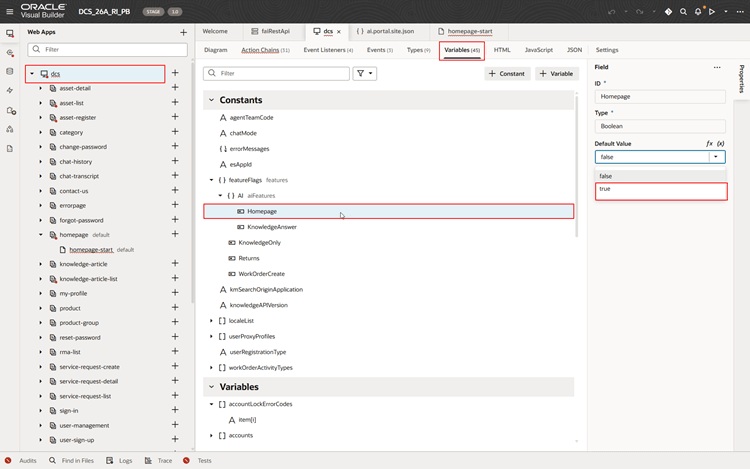750x469 pixels.
Task: Click the (x) variable picker icon
Action: [720, 143]
